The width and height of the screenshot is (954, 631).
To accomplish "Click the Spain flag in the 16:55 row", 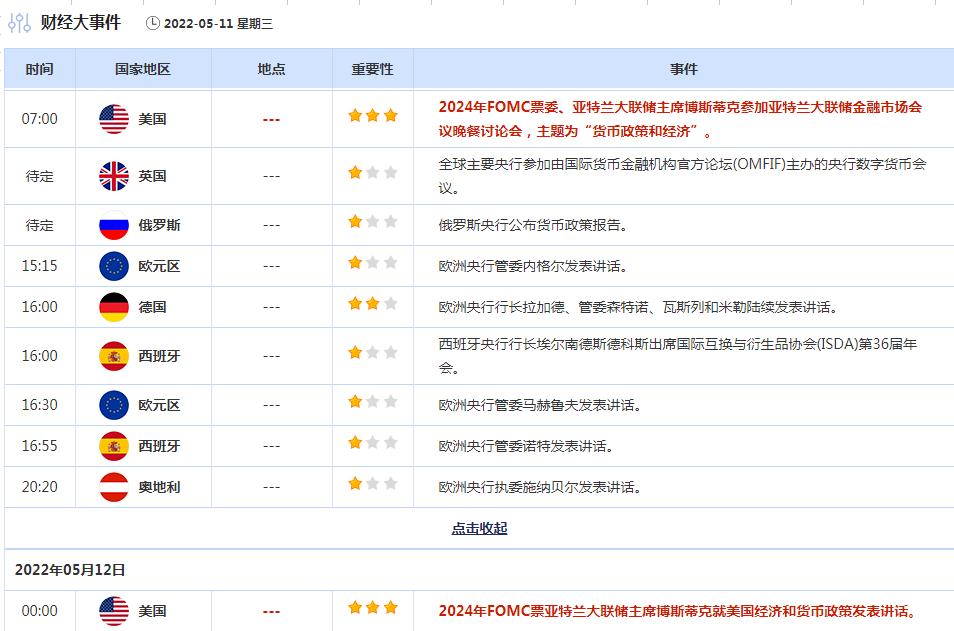I will (x=114, y=446).
